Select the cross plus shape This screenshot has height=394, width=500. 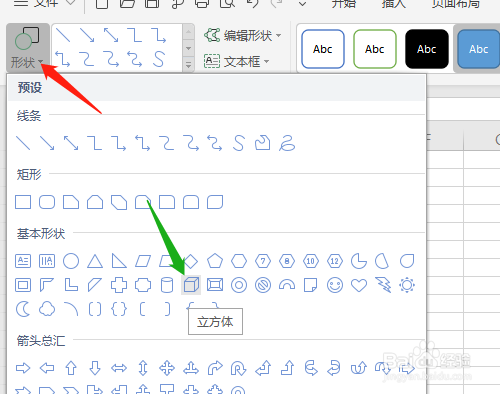click(x=119, y=285)
